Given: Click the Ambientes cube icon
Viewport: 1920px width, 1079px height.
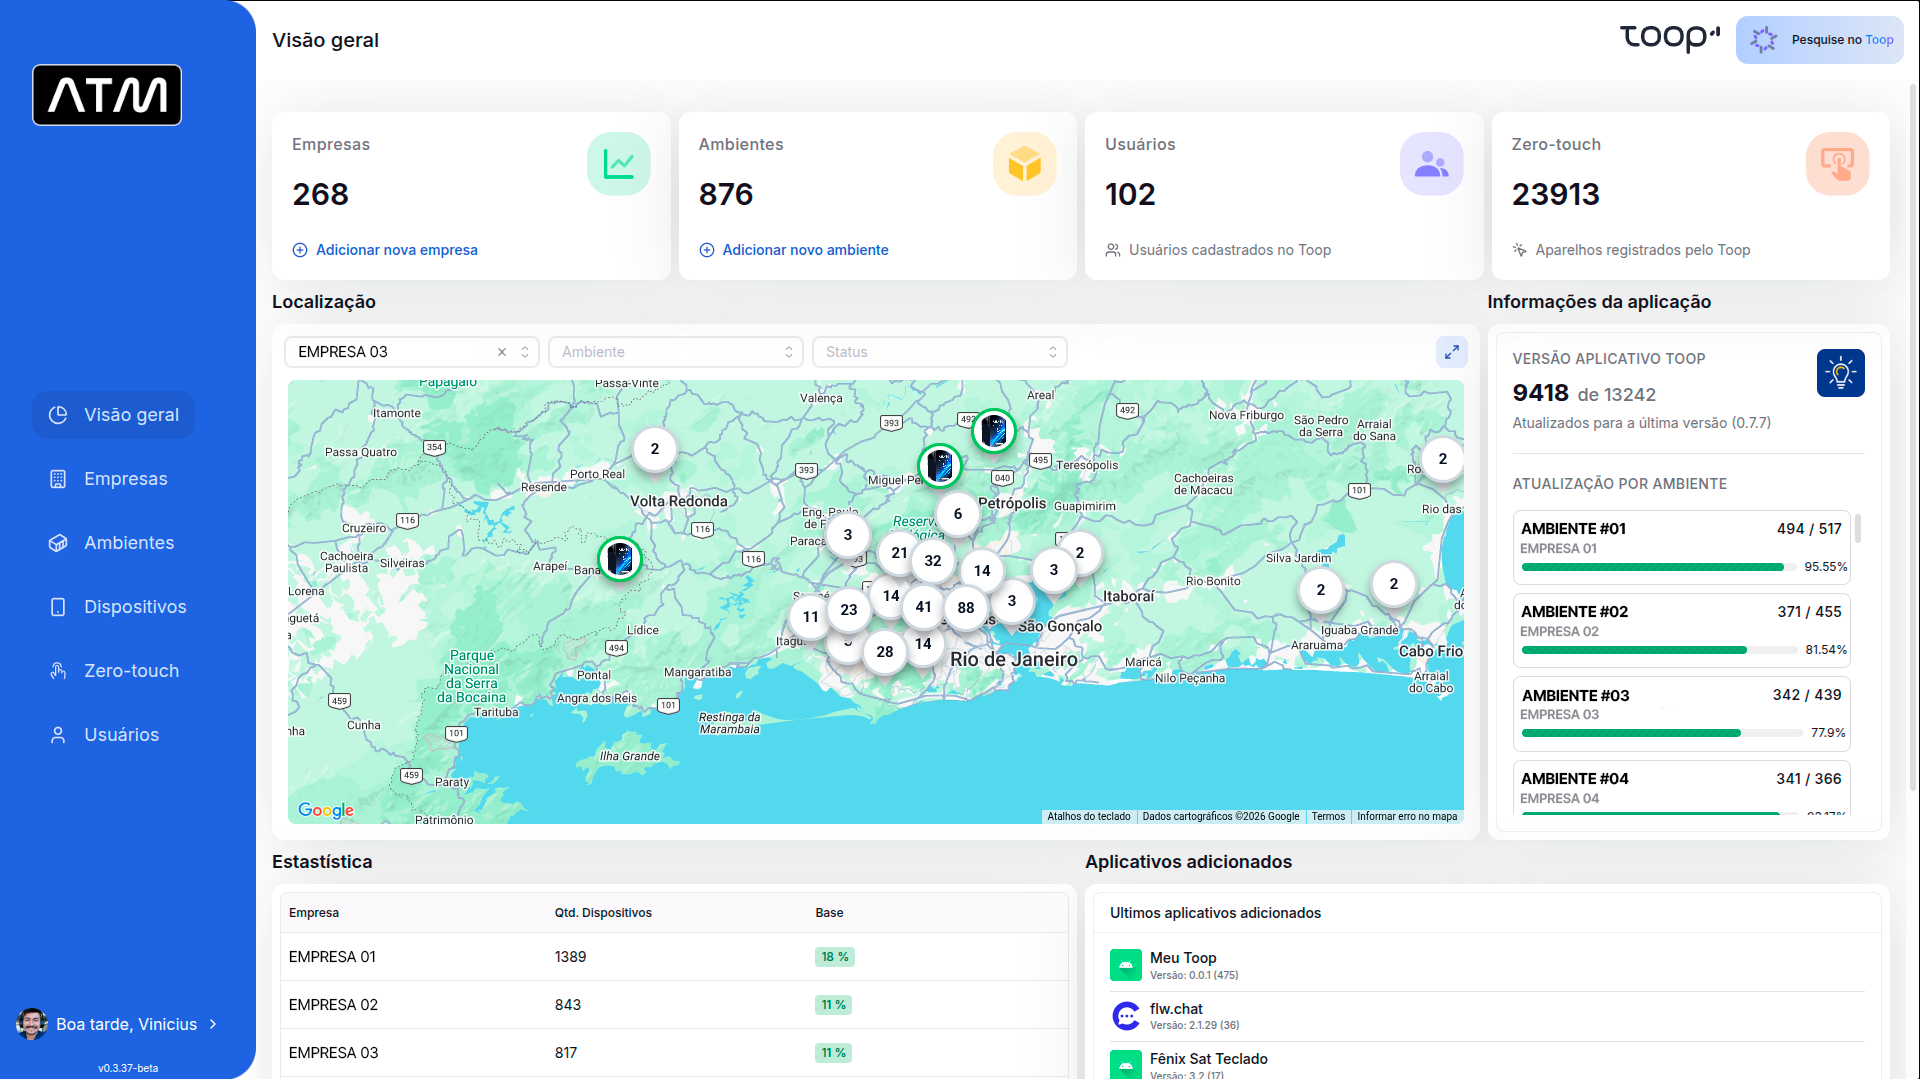Looking at the screenshot, I should coord(1024,164).
